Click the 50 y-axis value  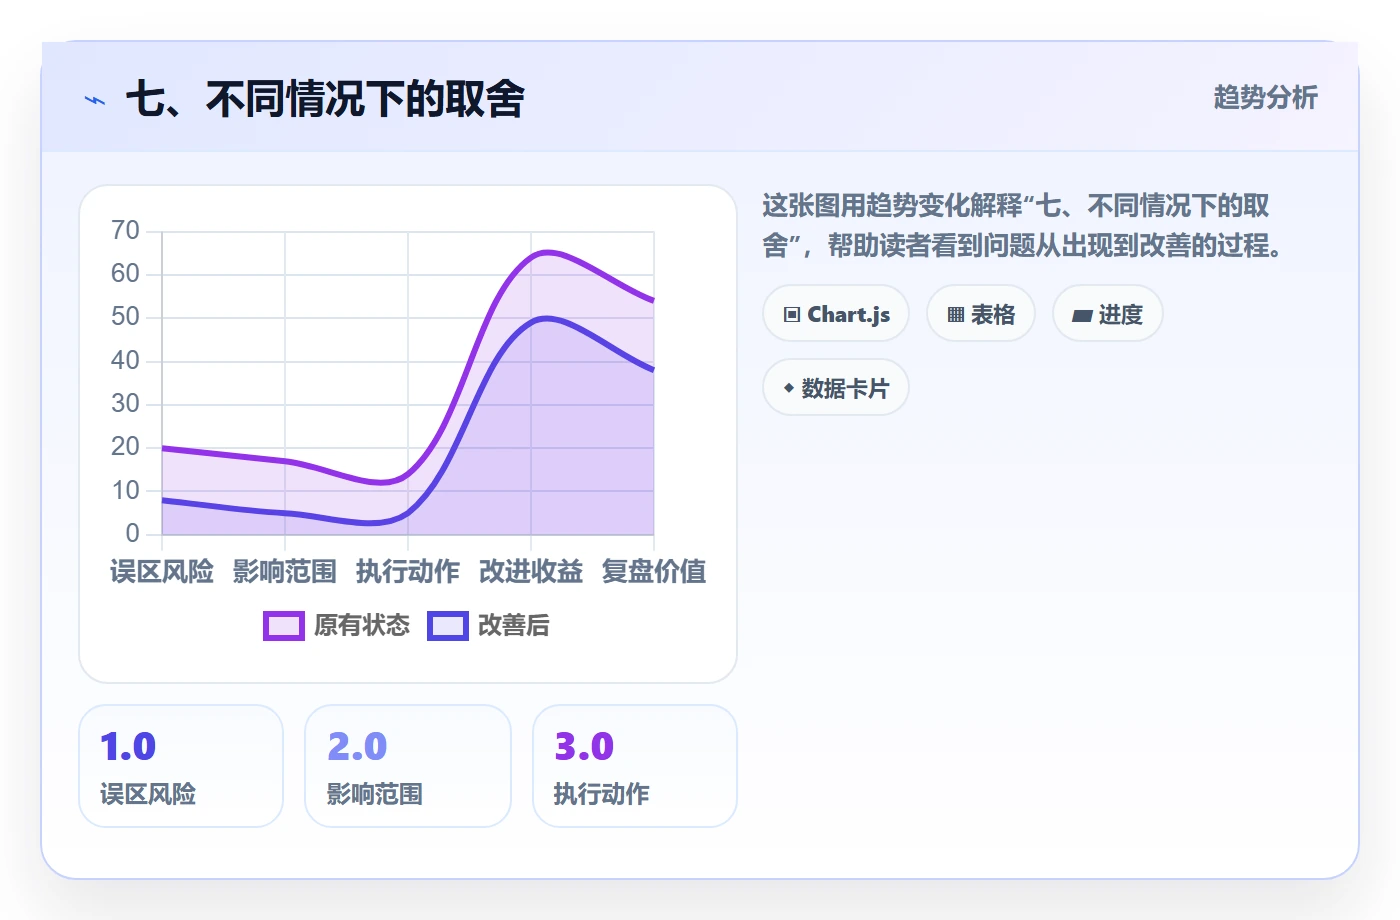126,317
